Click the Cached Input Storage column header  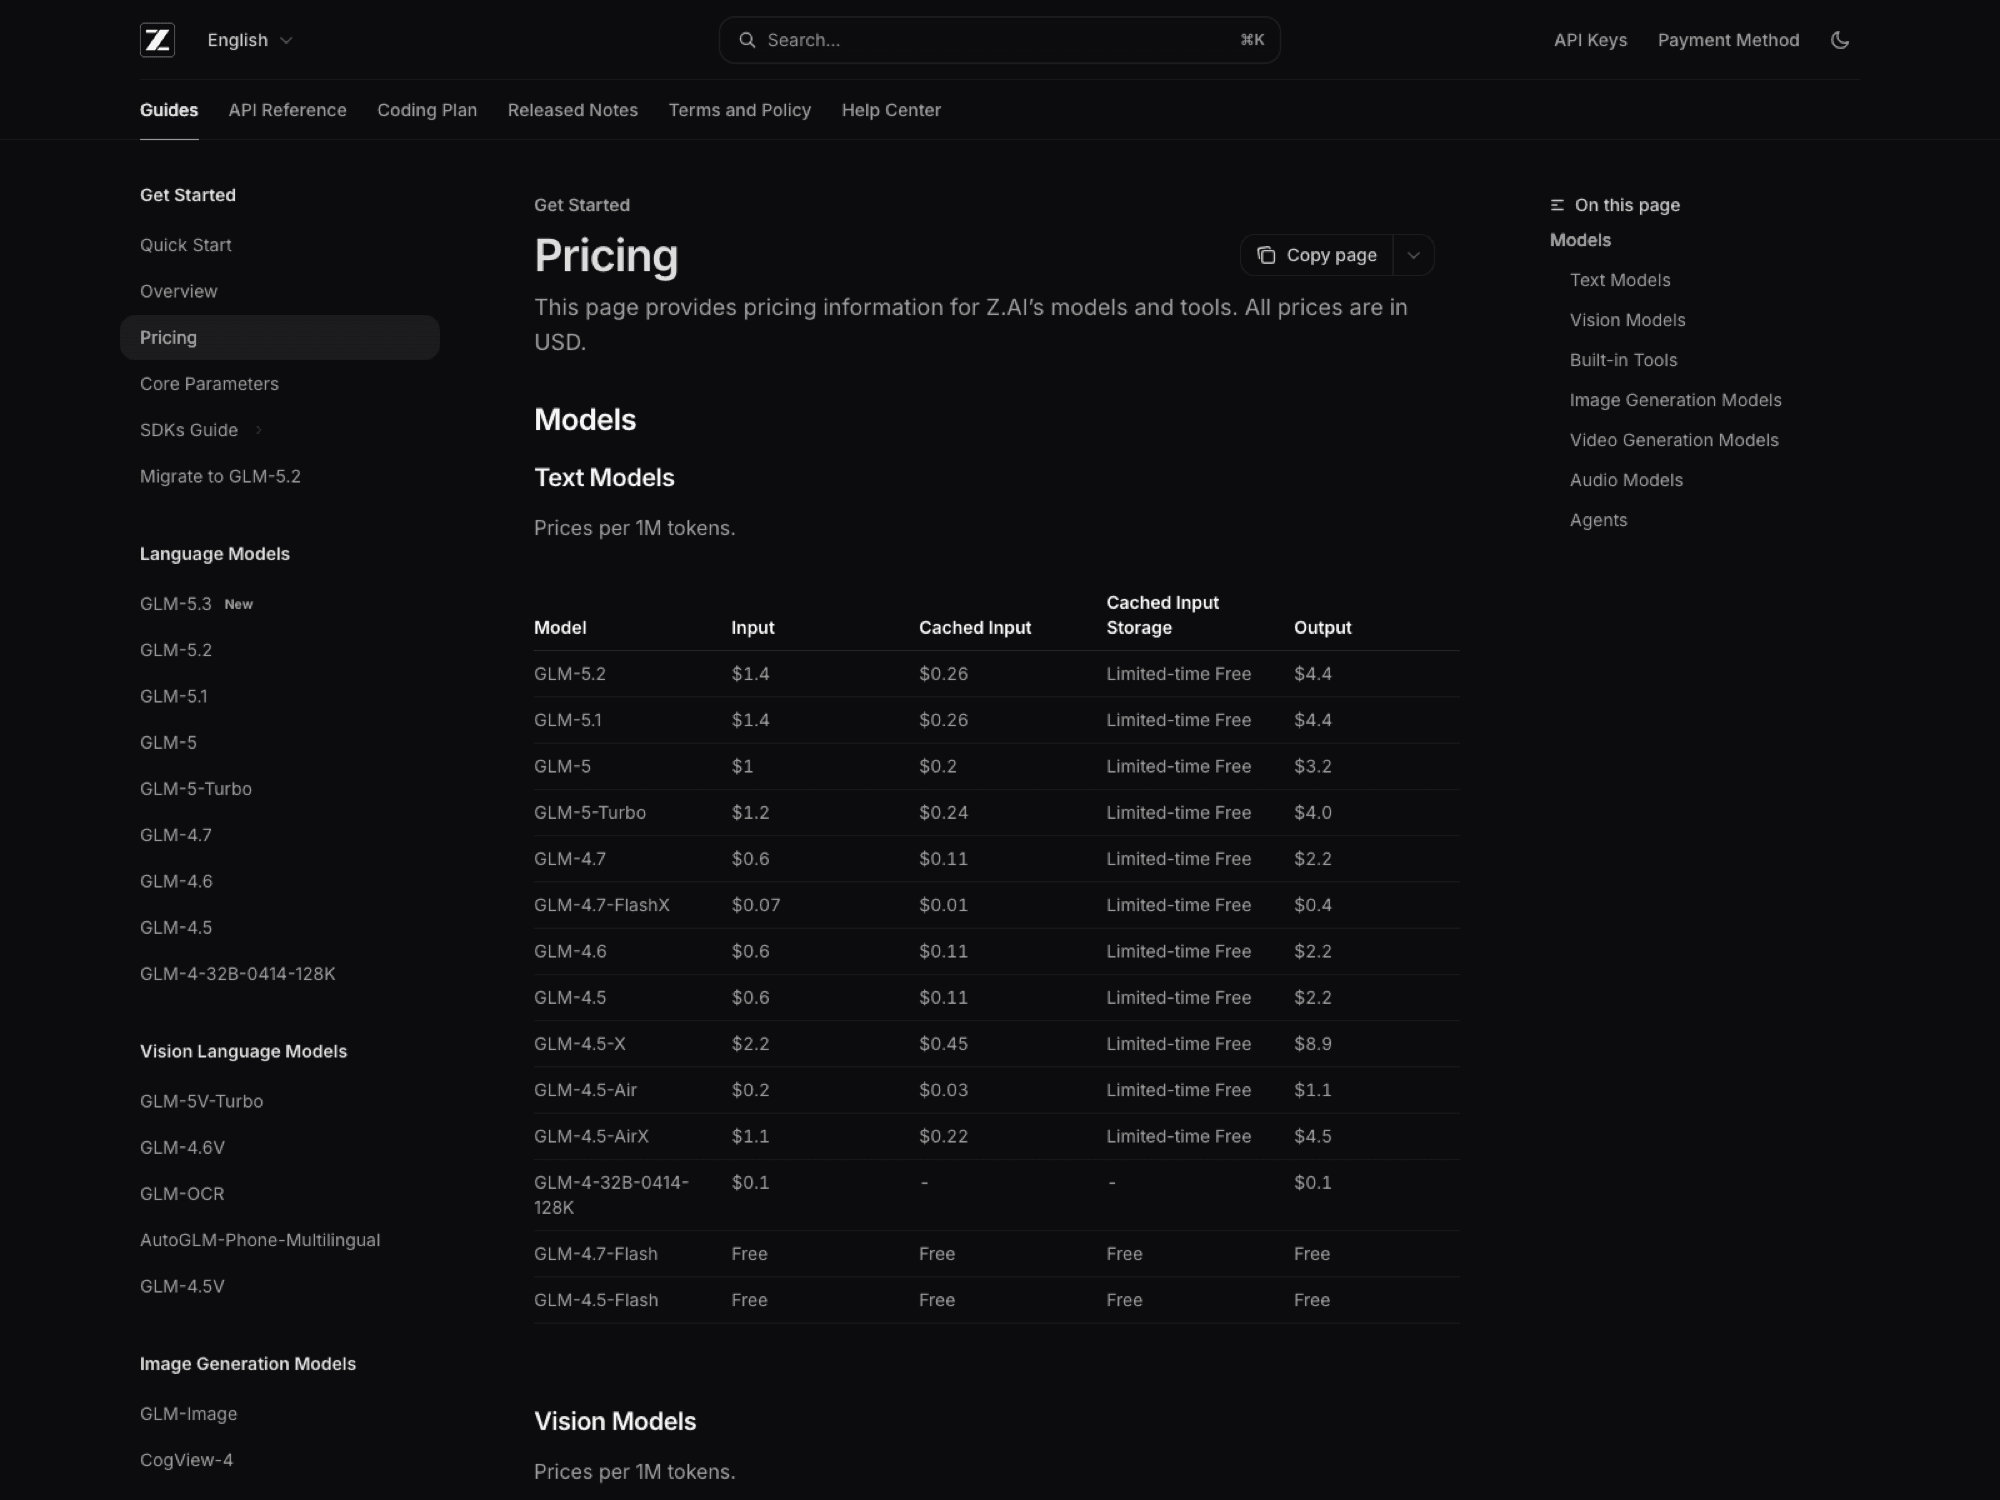[1162, 615]
